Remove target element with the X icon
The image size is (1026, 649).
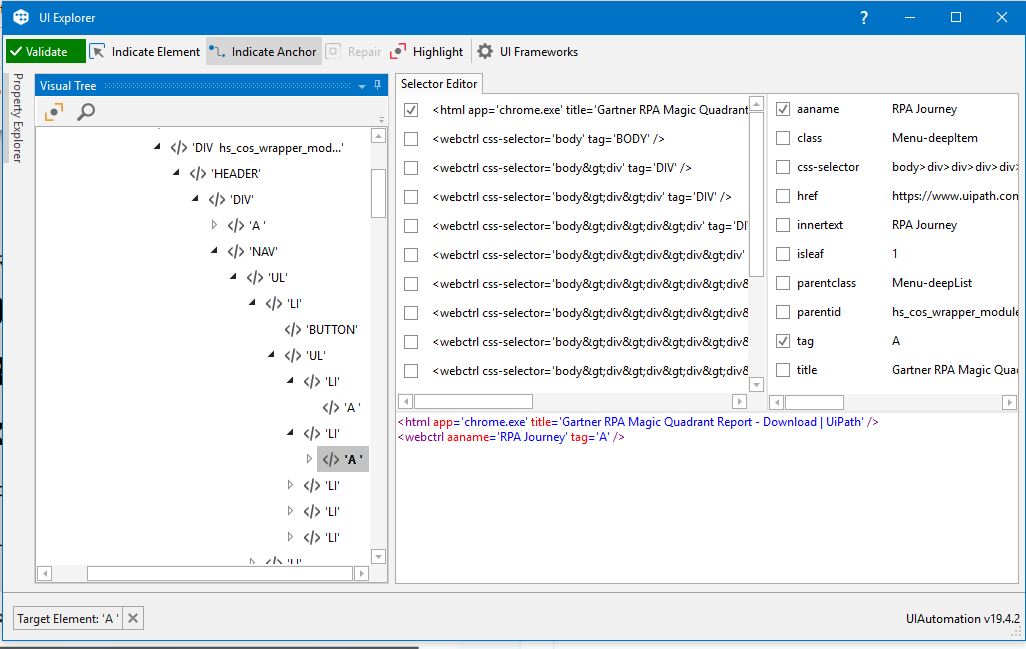click(134, 618)
